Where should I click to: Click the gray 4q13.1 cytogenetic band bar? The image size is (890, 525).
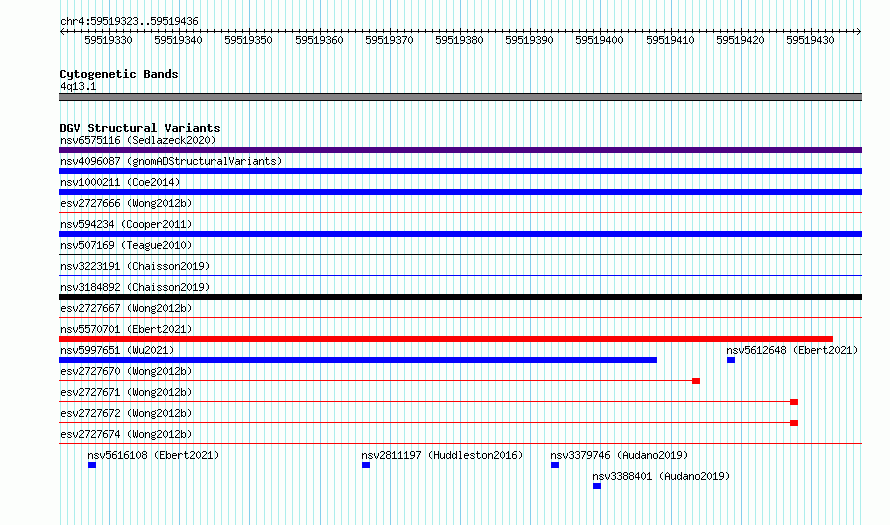tap(460, 97)
